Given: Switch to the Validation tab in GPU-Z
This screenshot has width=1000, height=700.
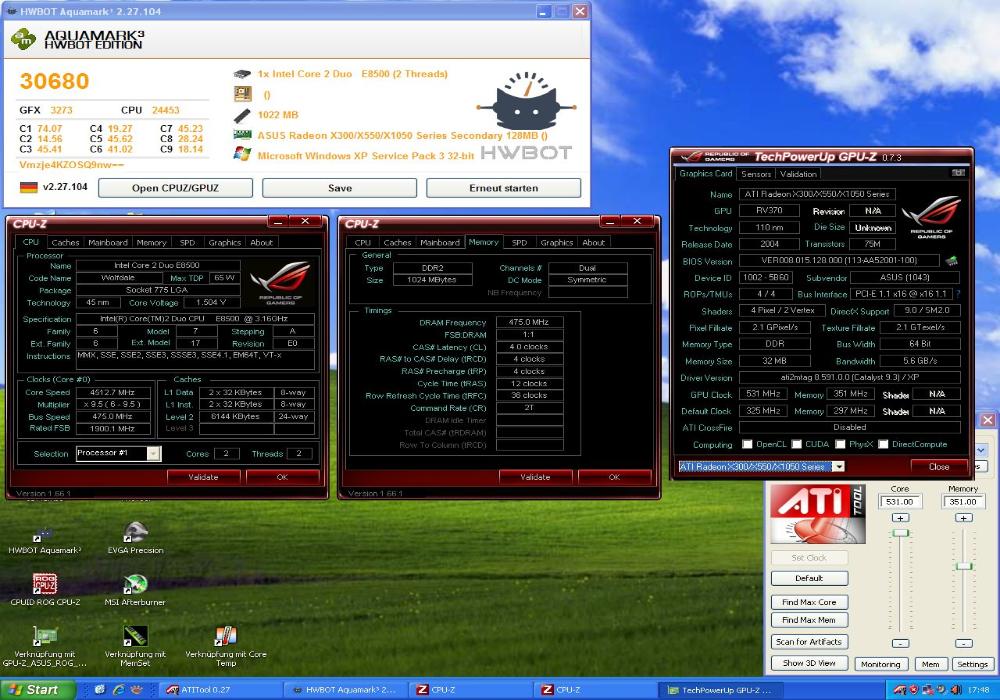Looking at the screenshot, I should (798, 173).
